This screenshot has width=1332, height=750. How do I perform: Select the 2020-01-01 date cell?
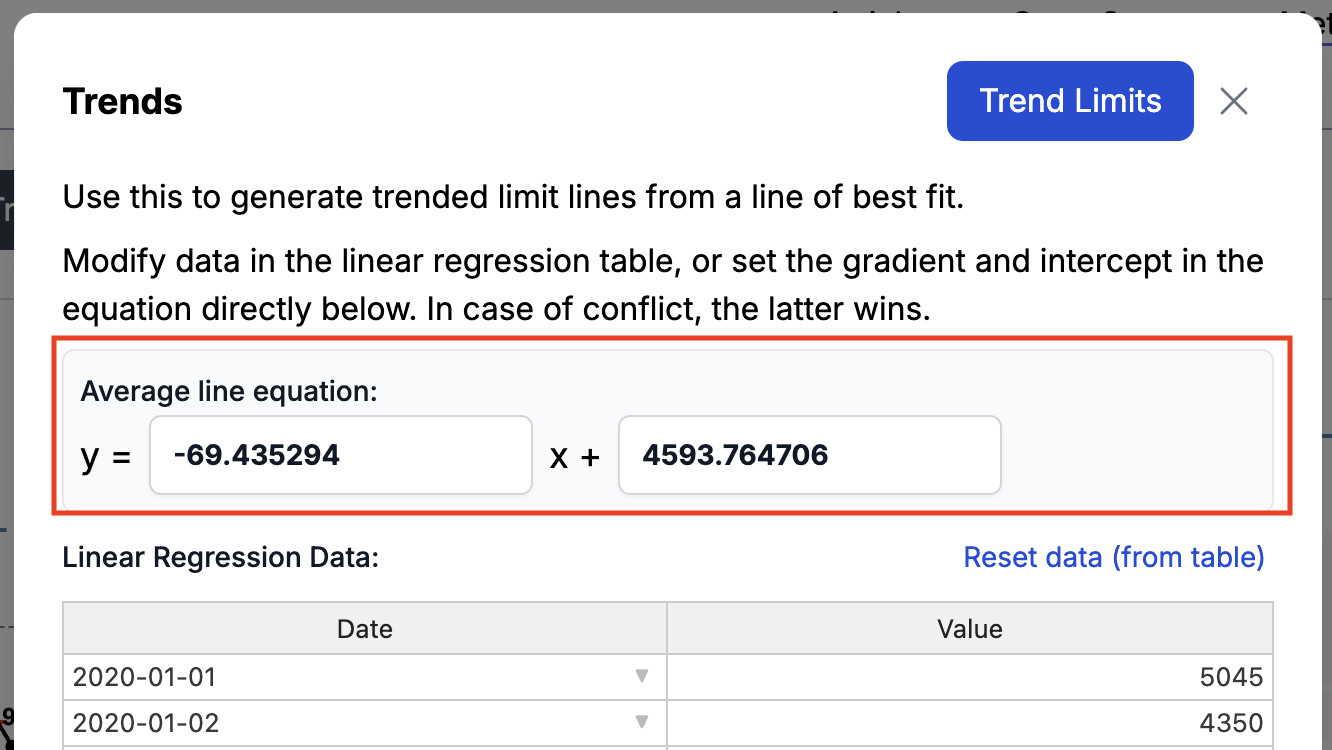pos(365,678)
